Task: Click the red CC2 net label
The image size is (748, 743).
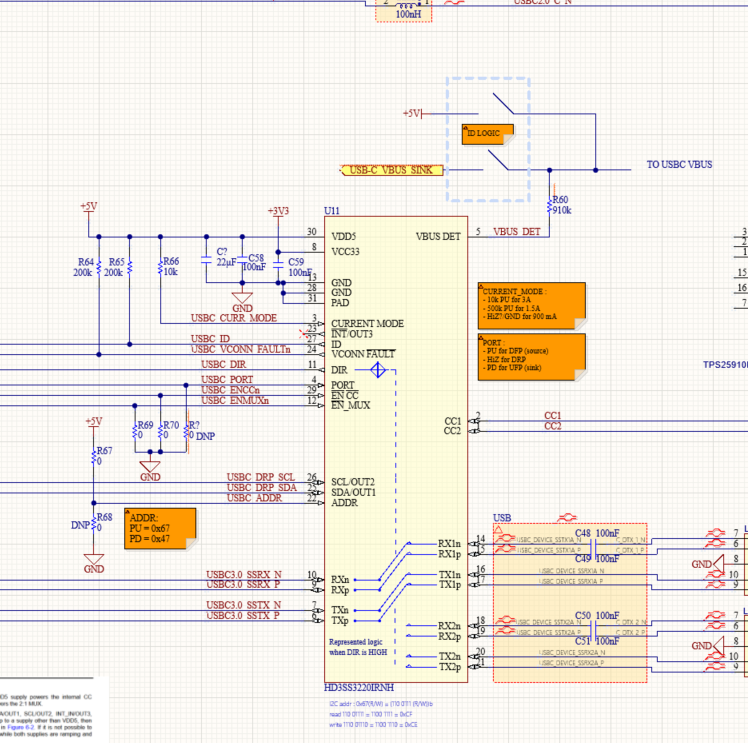Action: point(552,426)
